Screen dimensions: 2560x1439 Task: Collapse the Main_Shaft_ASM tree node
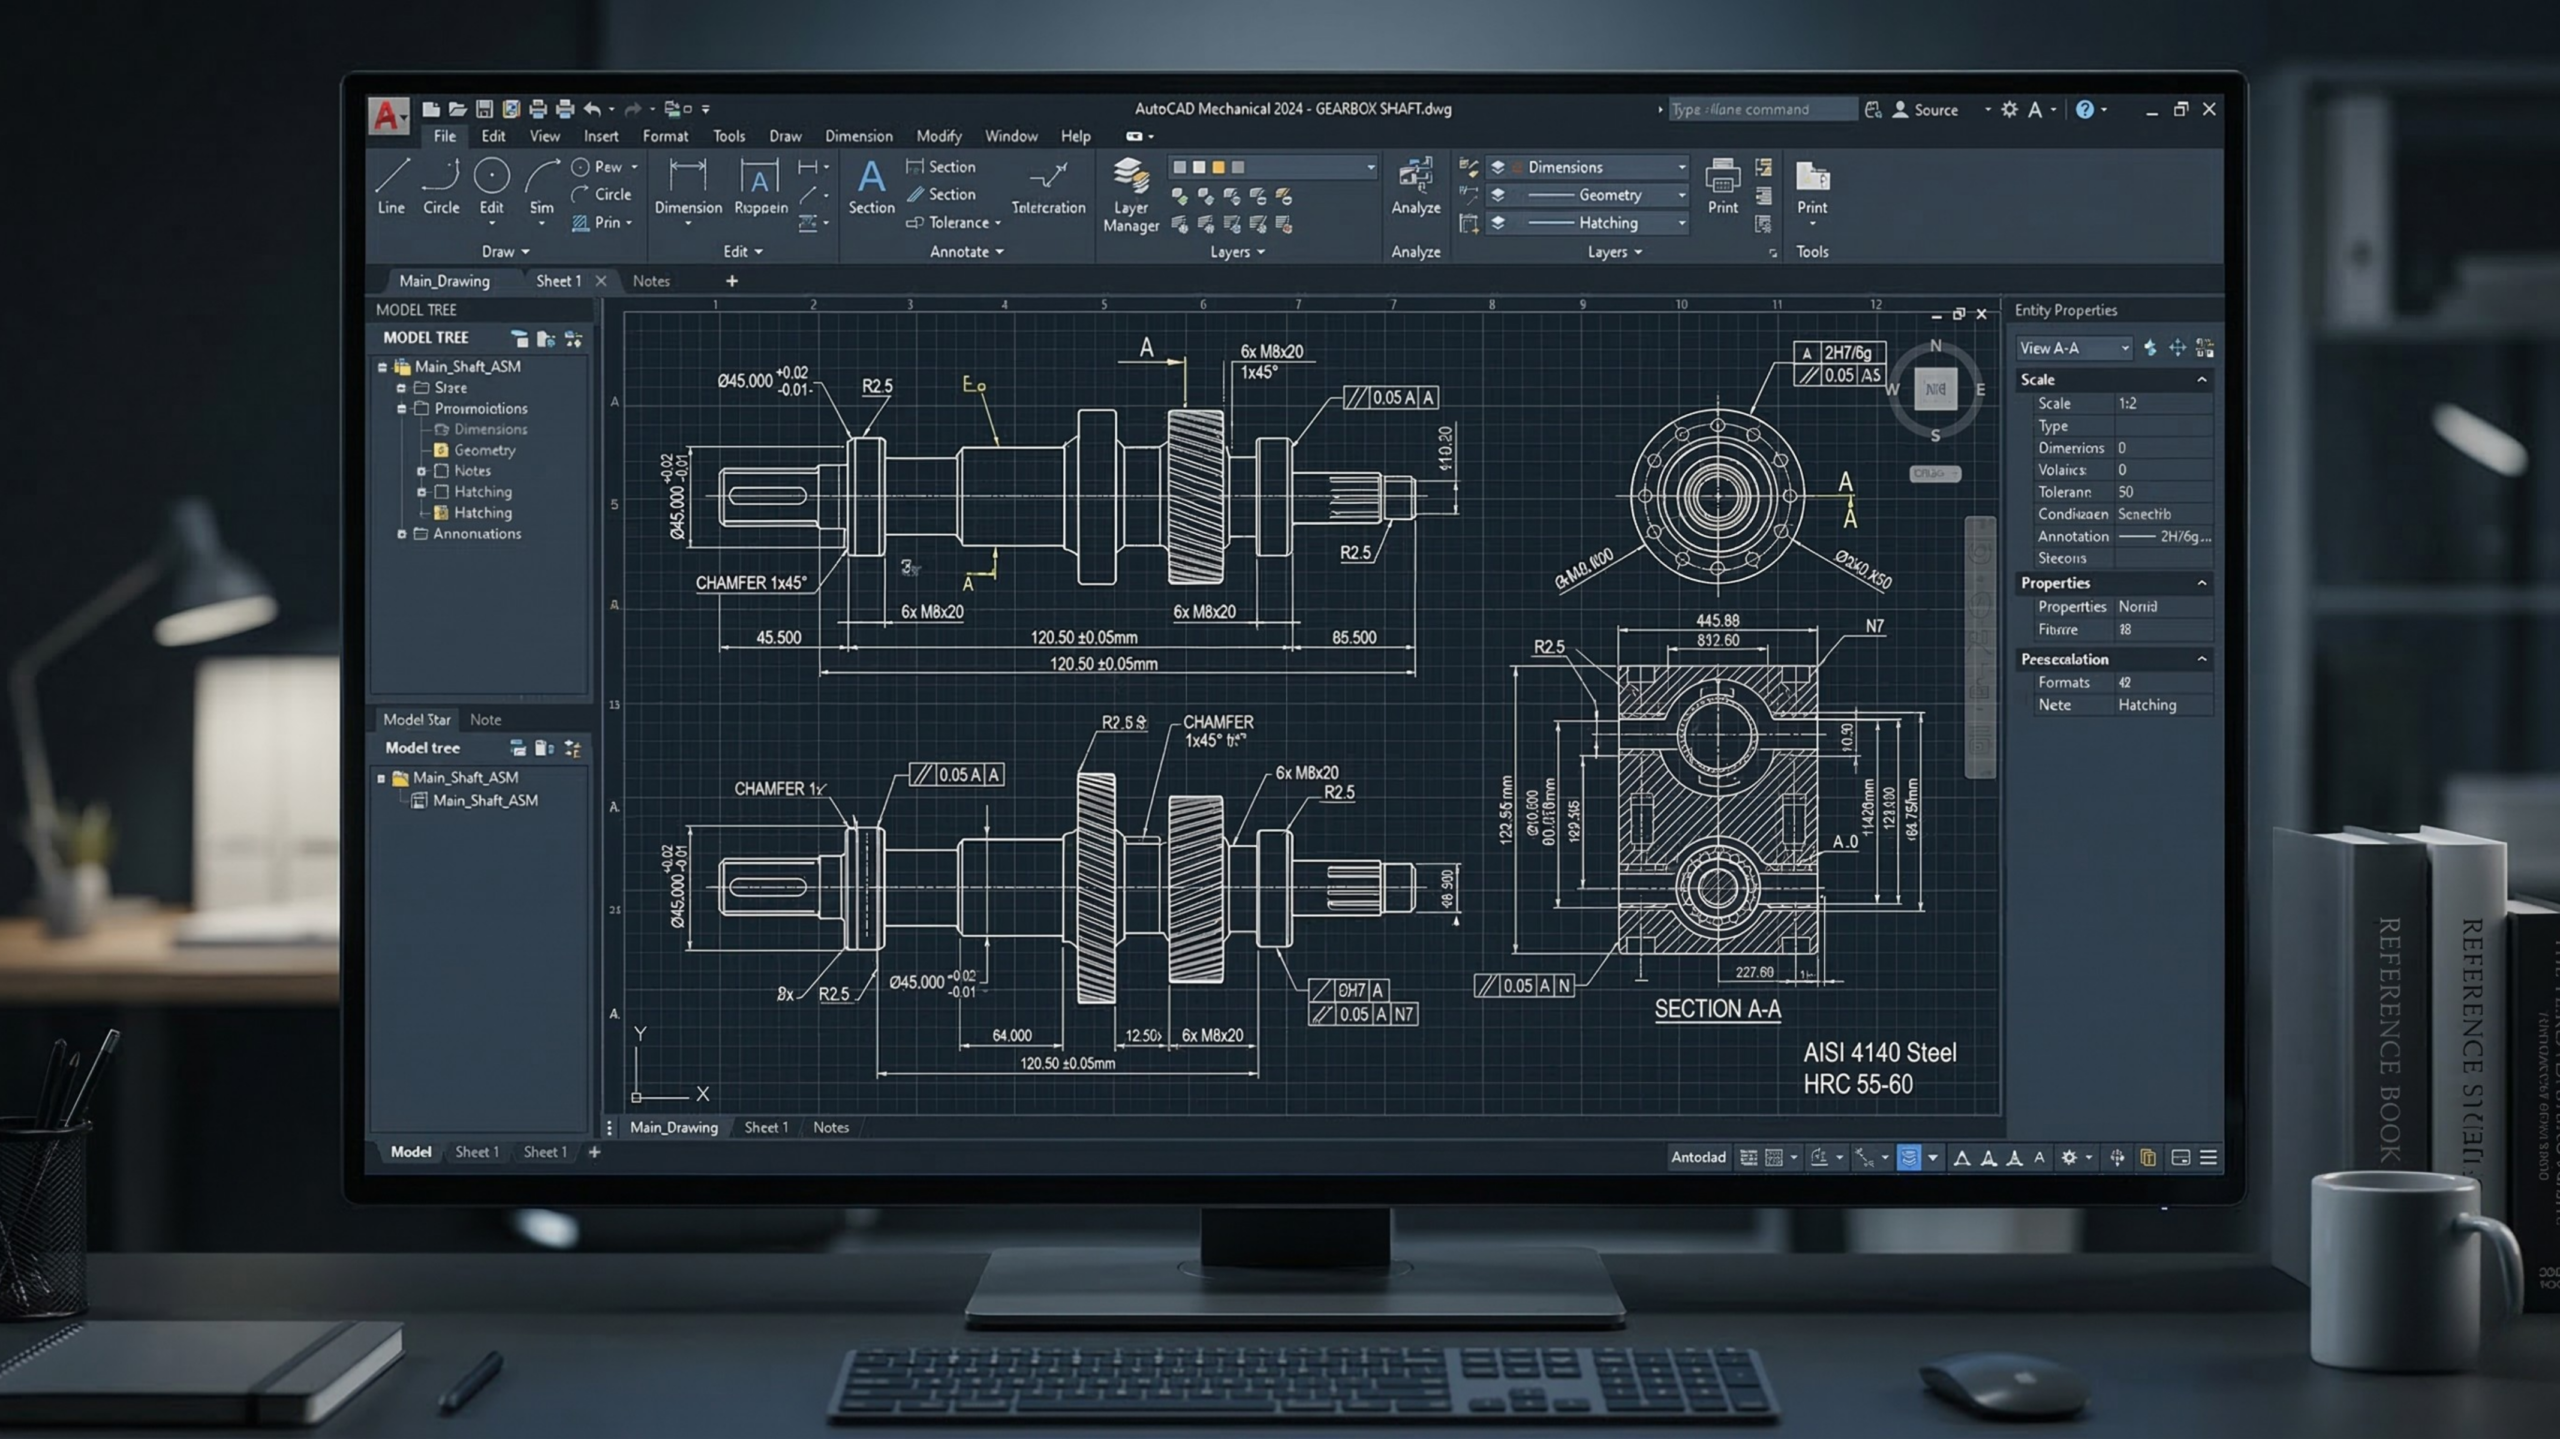(383, 366)
